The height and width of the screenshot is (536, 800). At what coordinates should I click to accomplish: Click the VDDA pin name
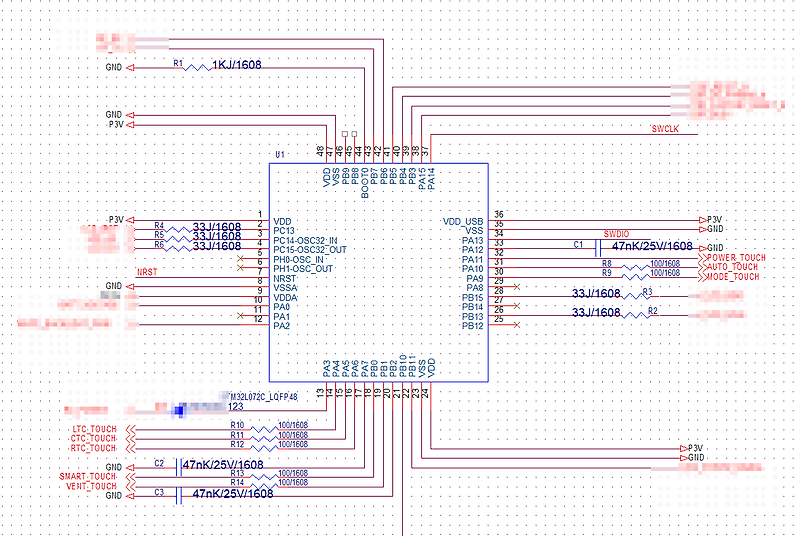tap(285, 298)
